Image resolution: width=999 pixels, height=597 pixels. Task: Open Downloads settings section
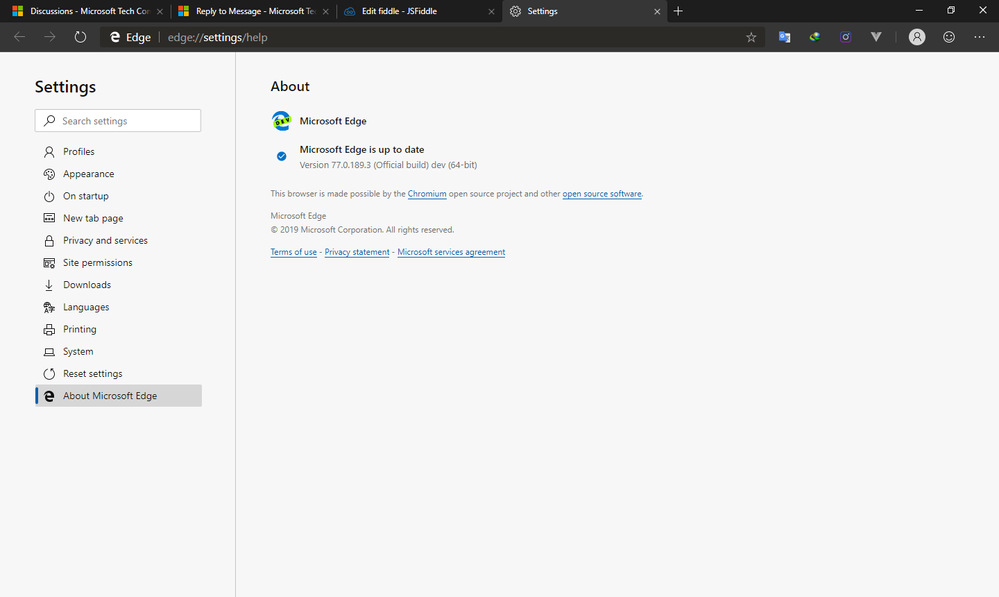[119, 285]
